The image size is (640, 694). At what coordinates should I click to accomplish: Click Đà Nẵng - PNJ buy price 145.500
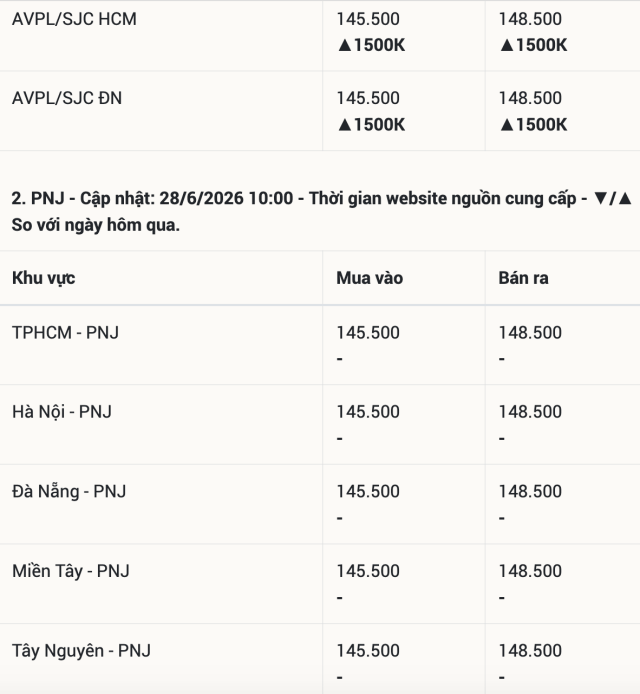click(368, 492)
